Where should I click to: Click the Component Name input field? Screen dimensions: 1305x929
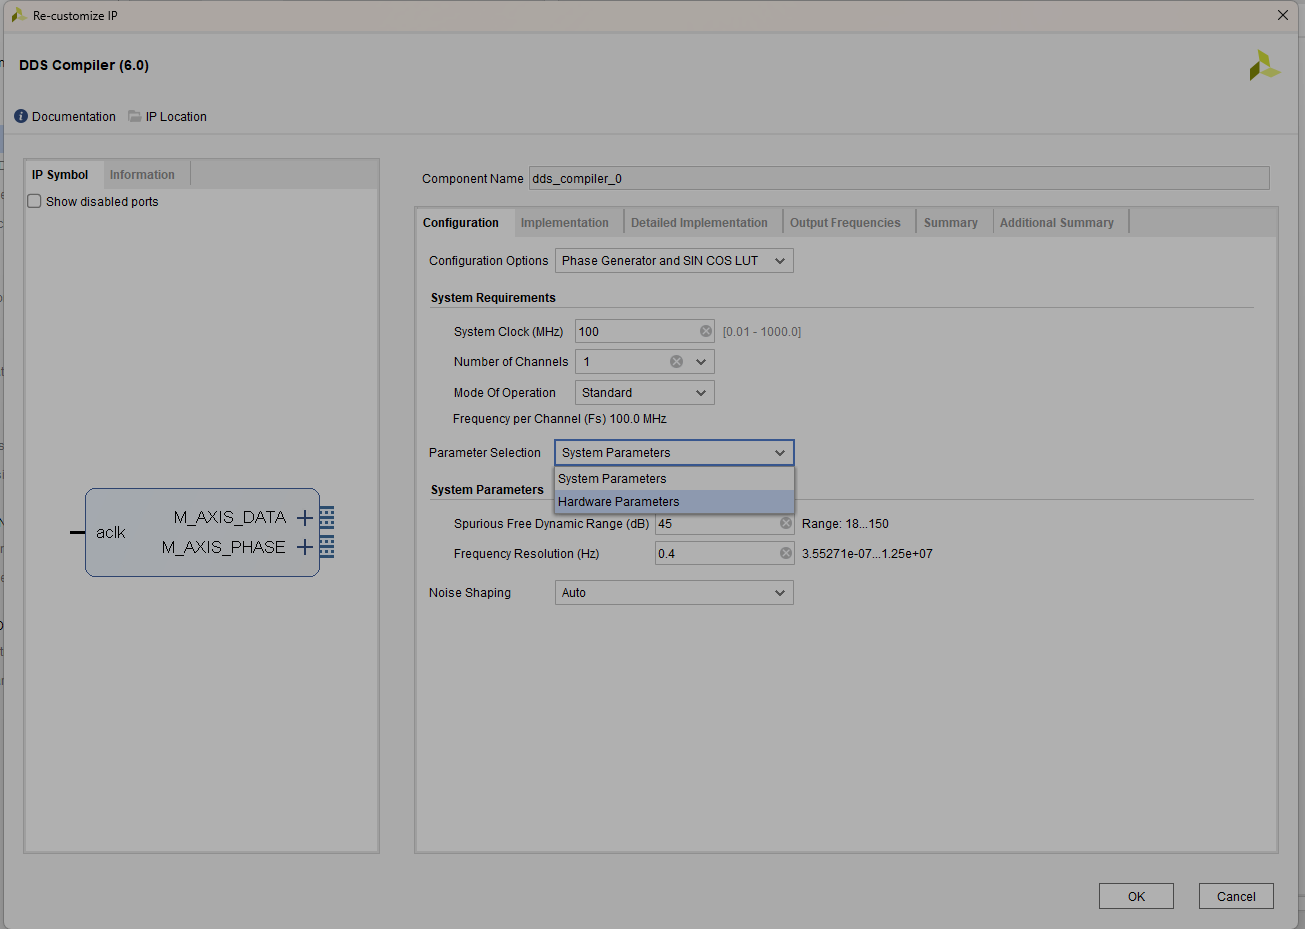coord(899,179)
